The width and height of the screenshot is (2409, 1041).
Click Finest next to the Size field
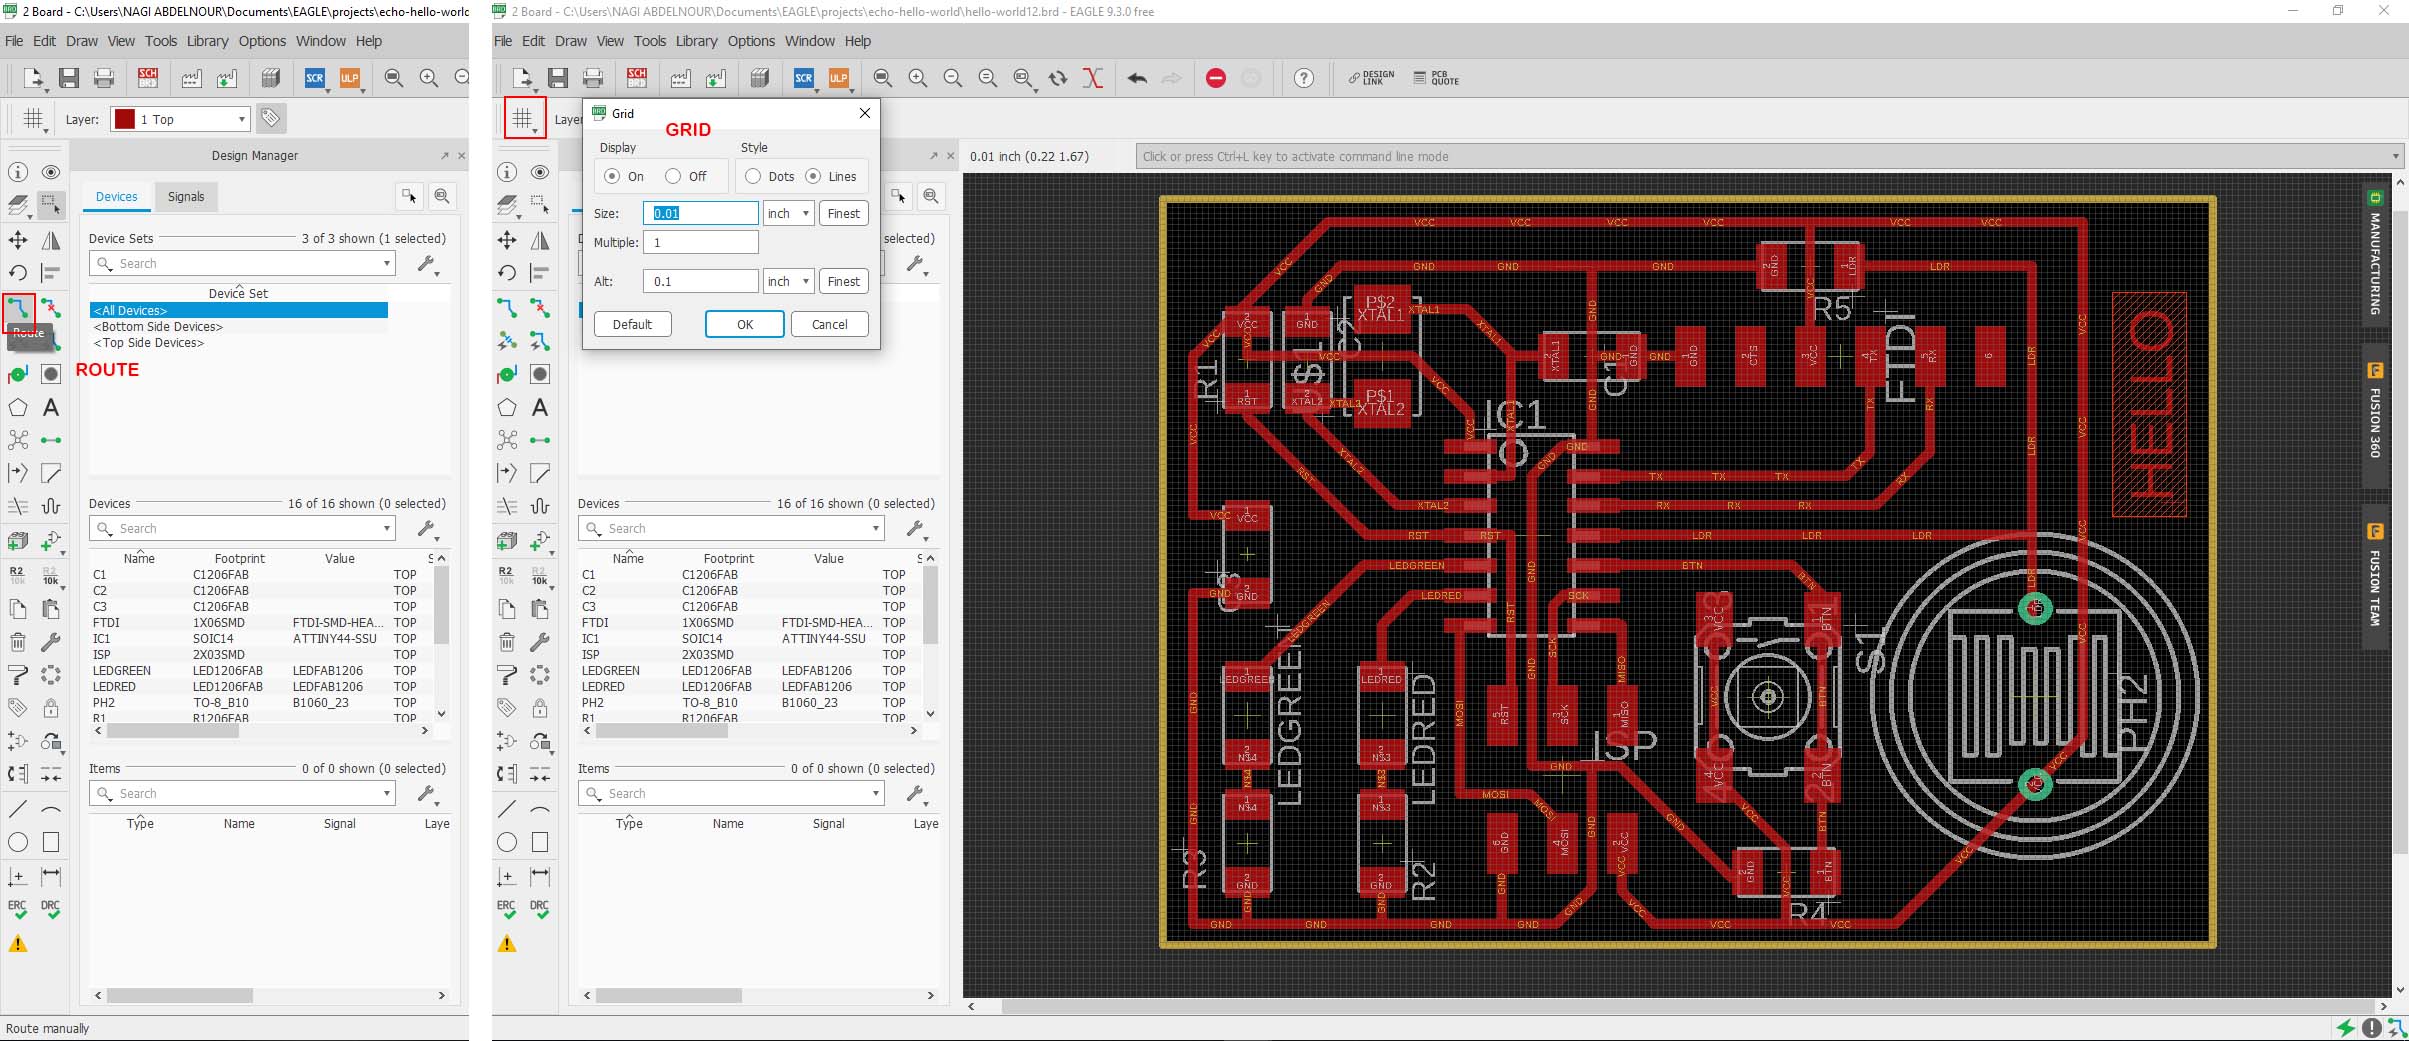tap(844, 213)
